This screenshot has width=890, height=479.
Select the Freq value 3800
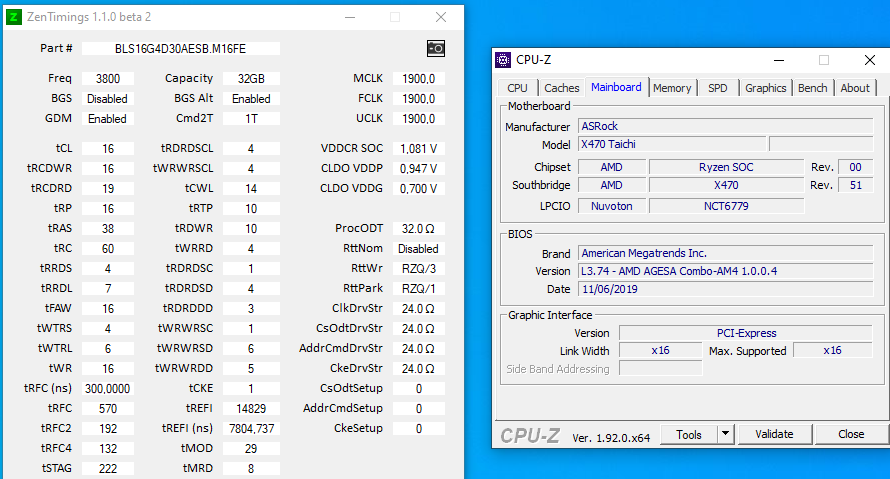coord(108,78)
